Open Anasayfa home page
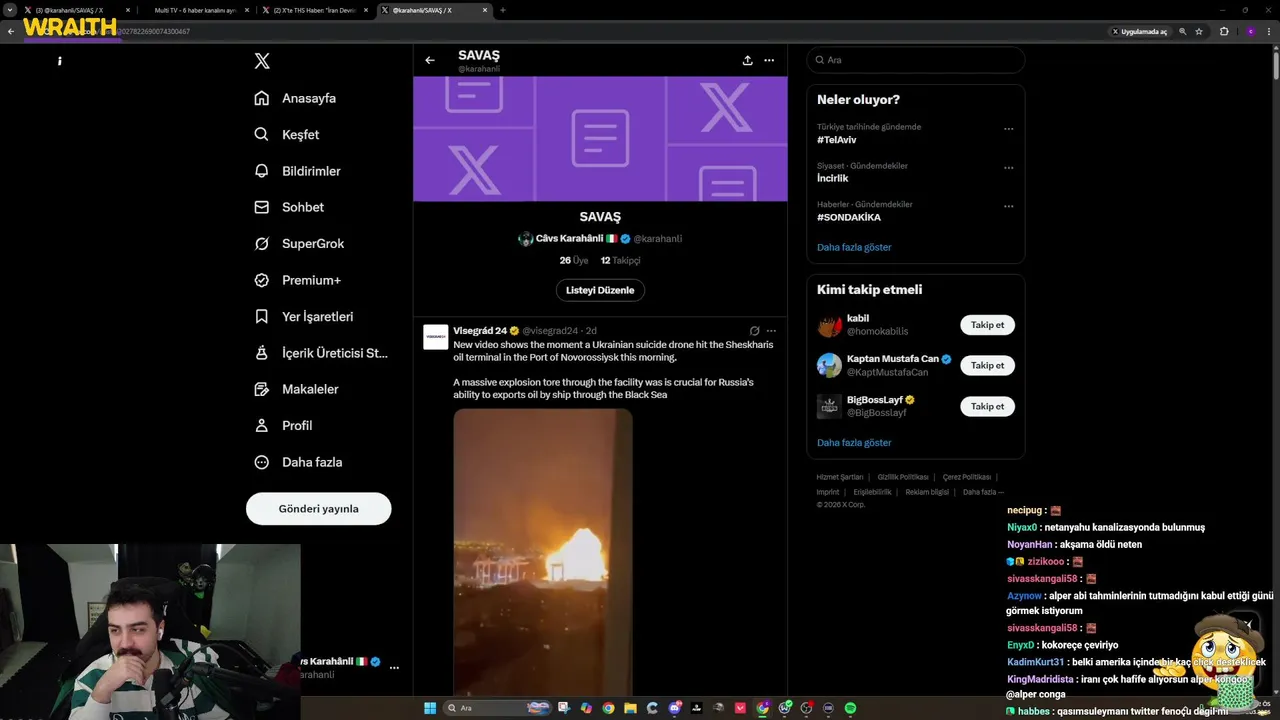The image size is (1280, 720). pyautogui.click(x=295, y=98)
